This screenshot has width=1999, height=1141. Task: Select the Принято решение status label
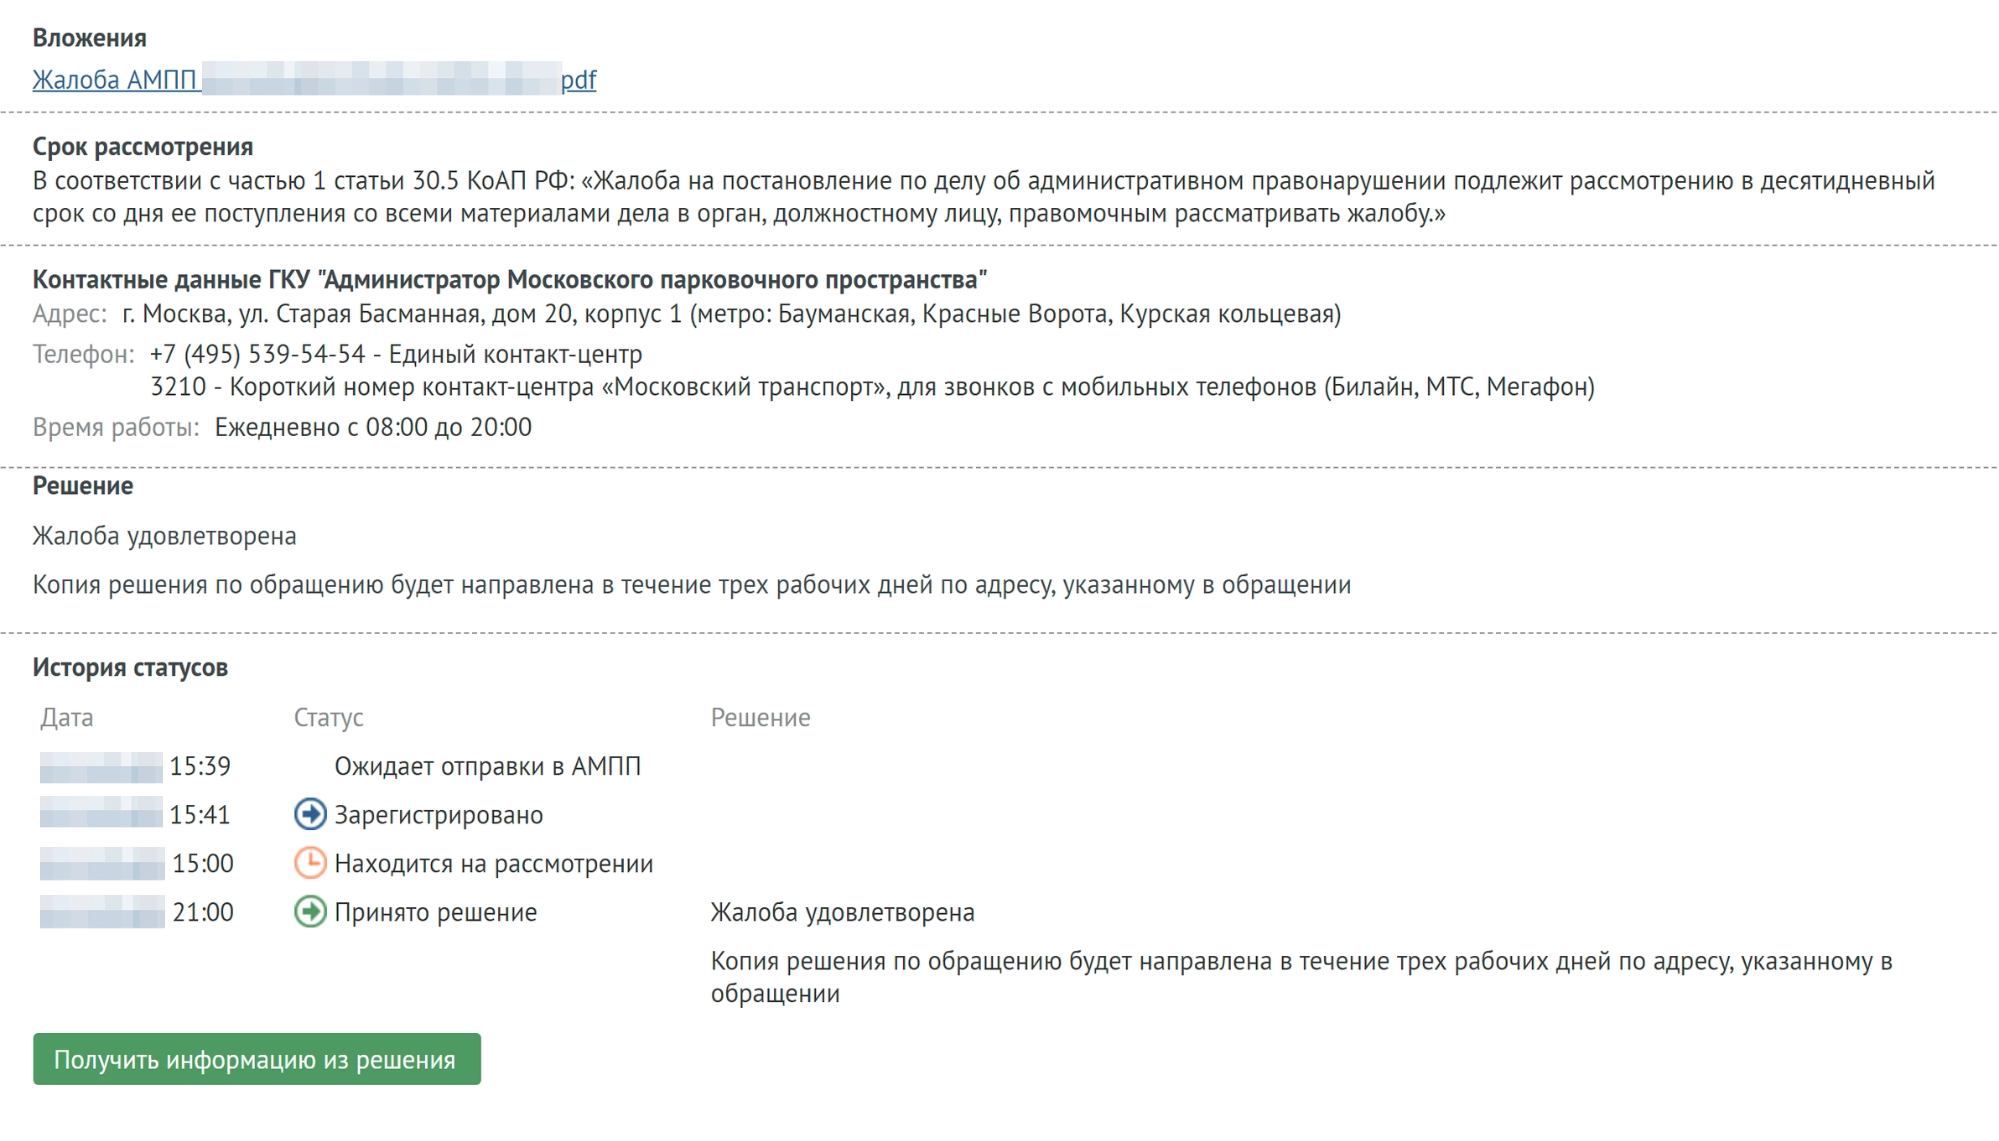pyautogui.click(x=436, y=912)
